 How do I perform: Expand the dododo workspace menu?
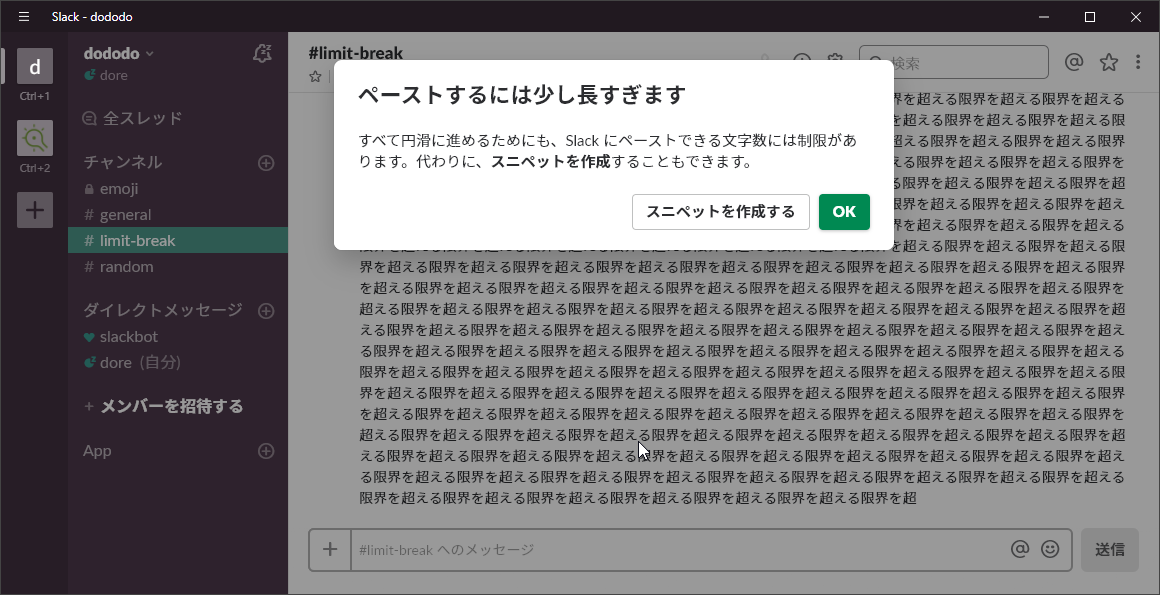119,53
